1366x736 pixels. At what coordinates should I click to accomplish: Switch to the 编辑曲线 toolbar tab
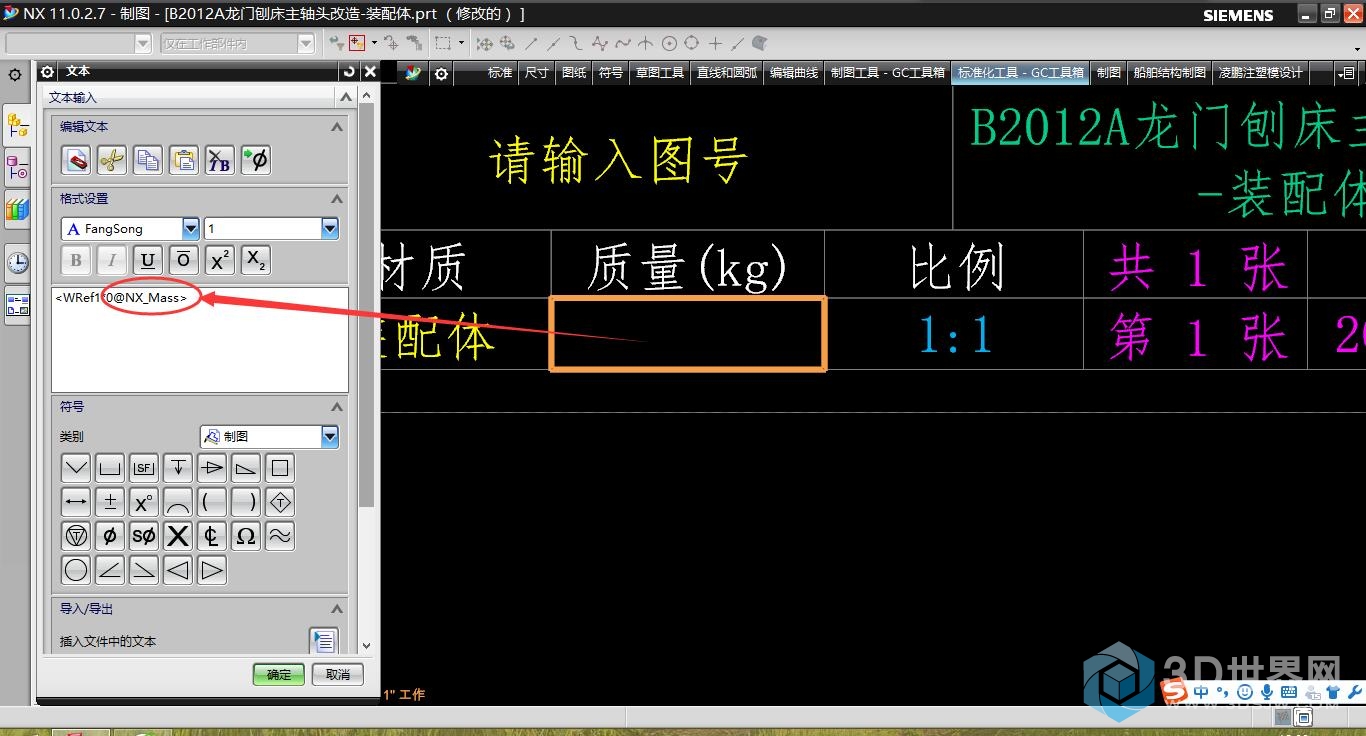pyautogui.click(x=794, y=73)
